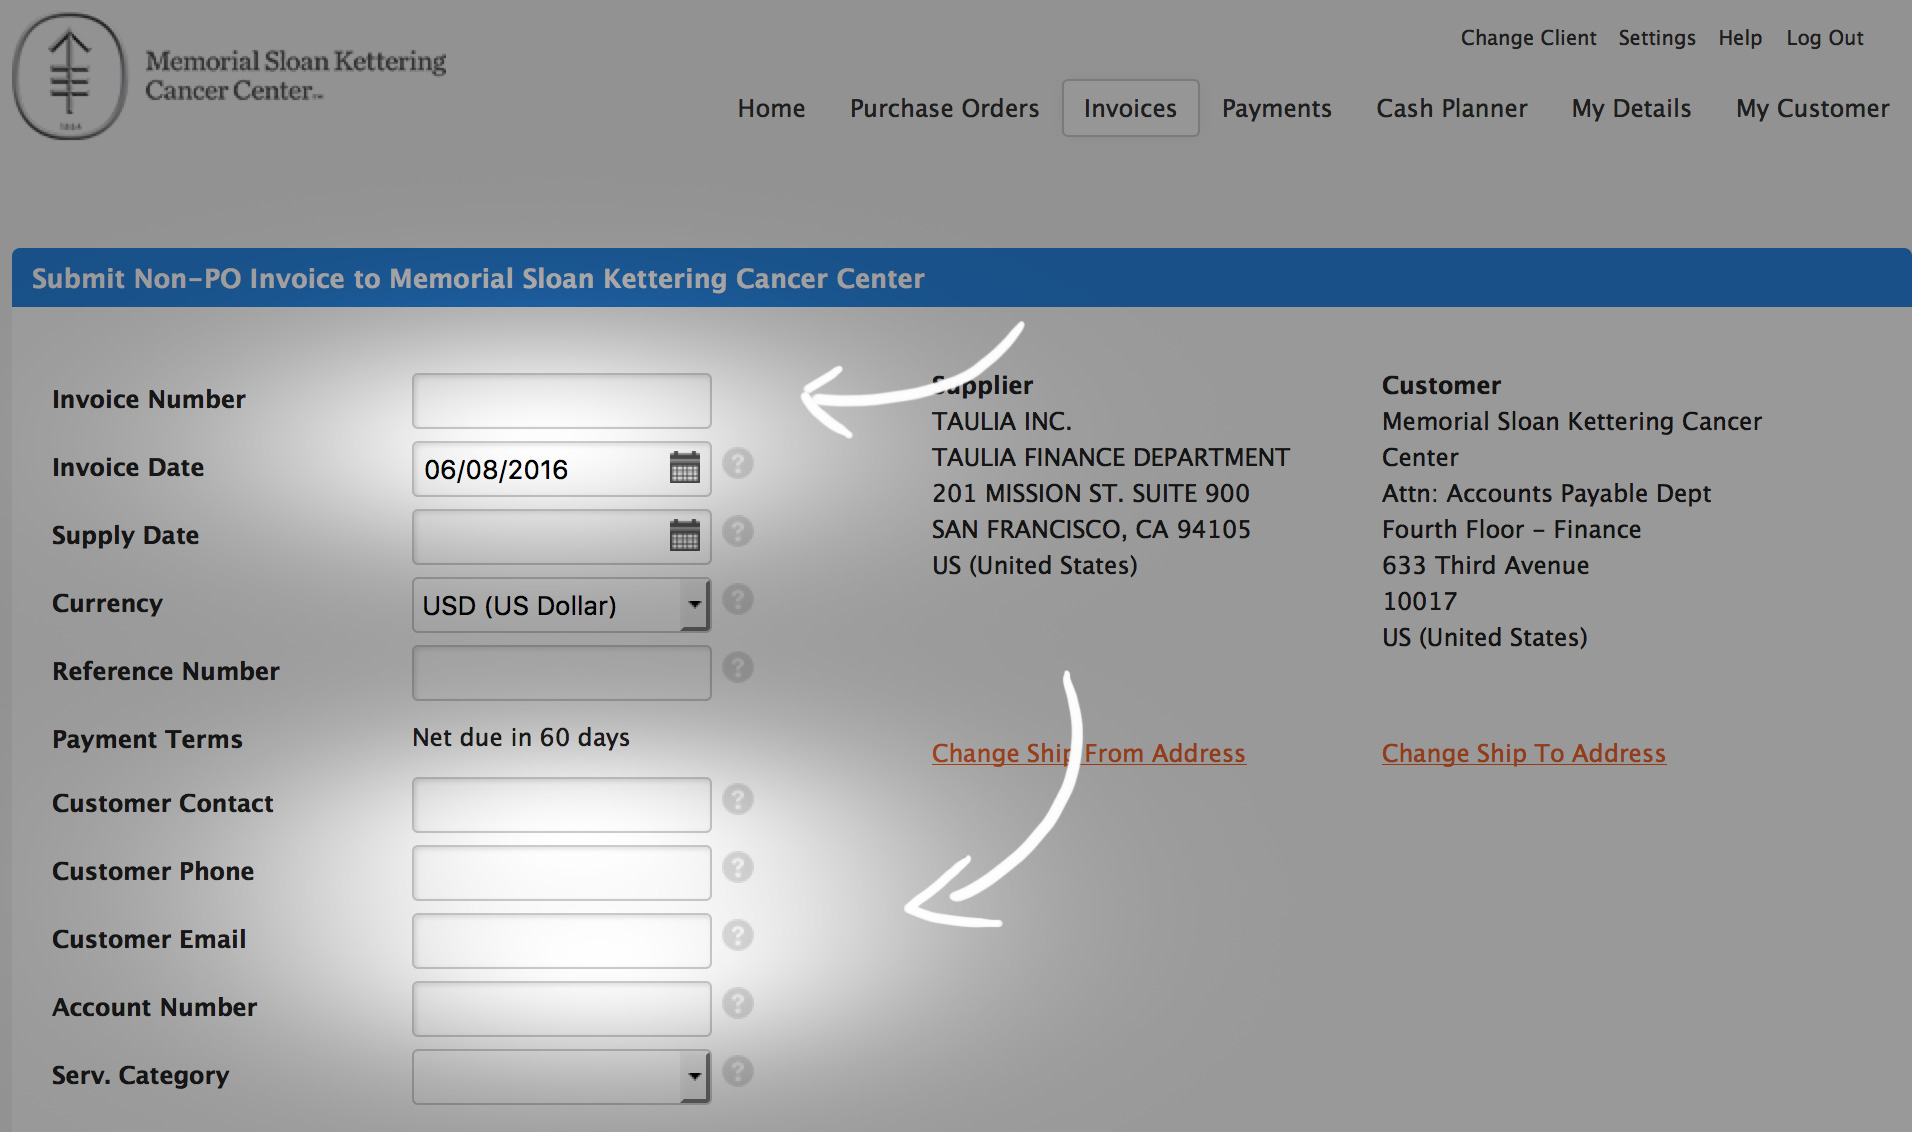1912x1132 pixels.
Task: Click the '633 Third Avenue' address line
Action: (1485, 565)
